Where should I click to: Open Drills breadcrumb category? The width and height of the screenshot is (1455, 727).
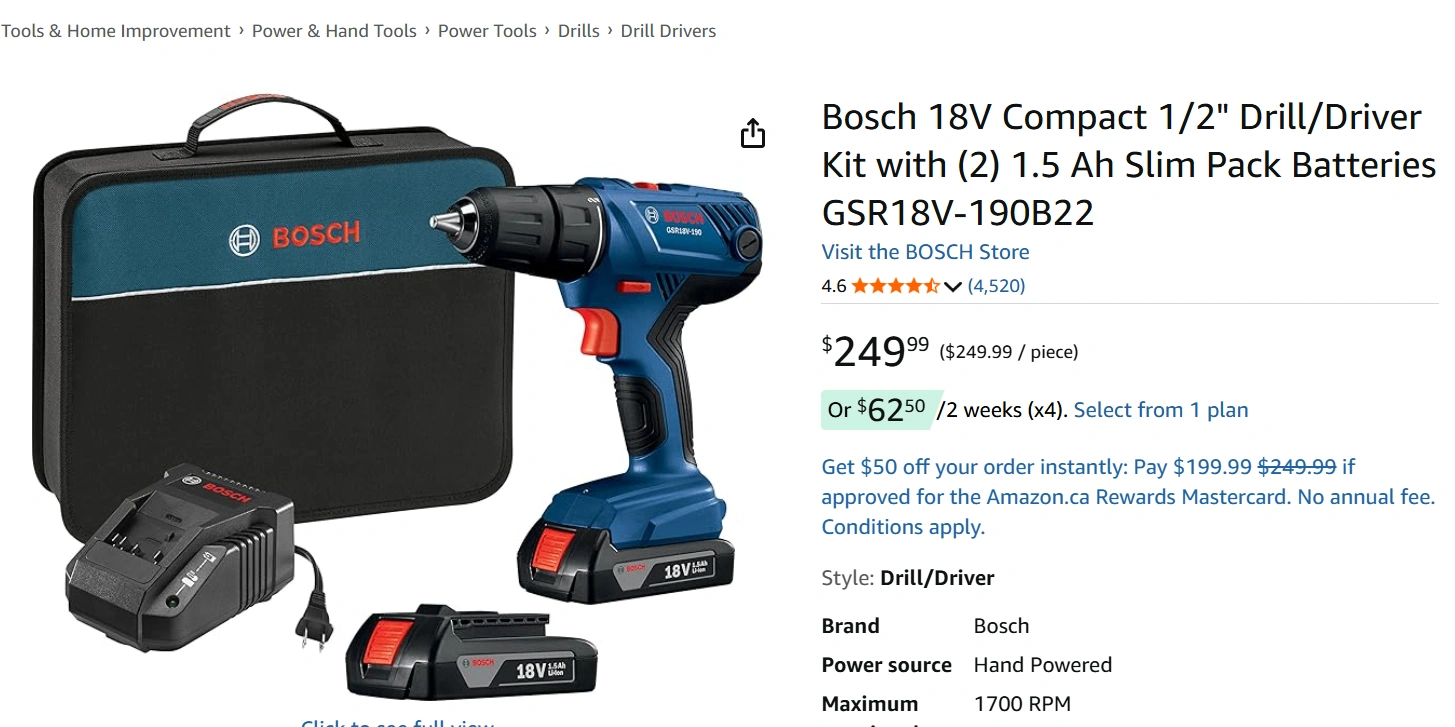579,31
